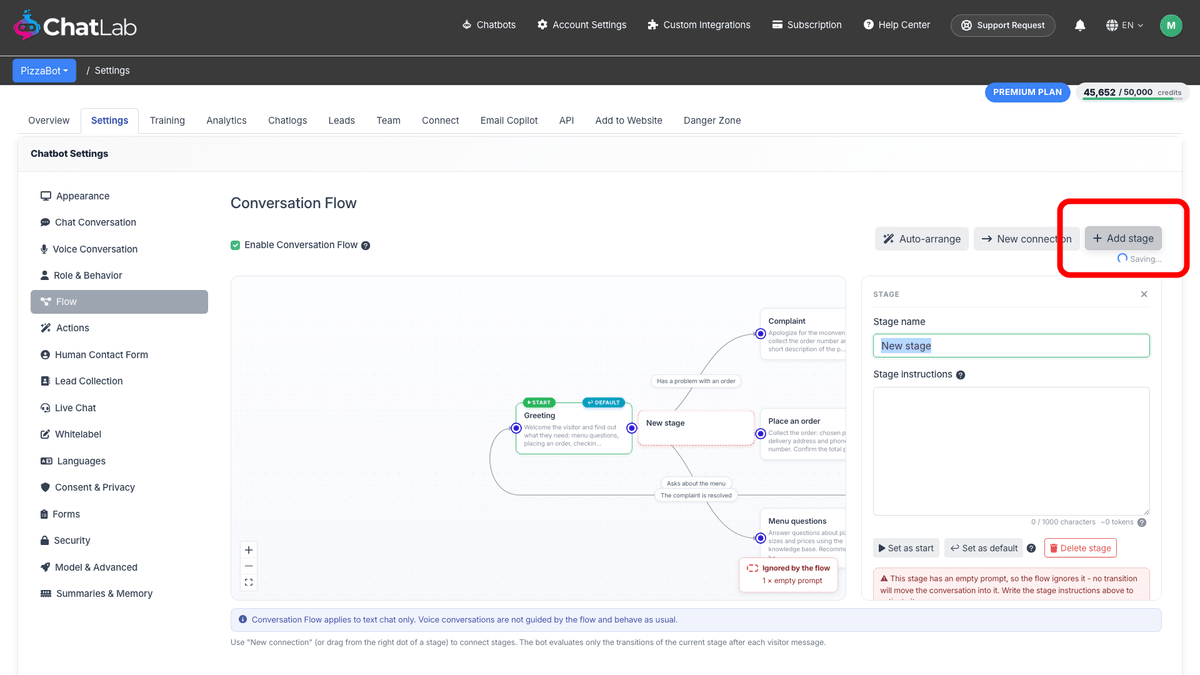Viewport: 1200px width, 675px height.
Task: Click the notification bell icon
Action: click(x=1080, y=25)
